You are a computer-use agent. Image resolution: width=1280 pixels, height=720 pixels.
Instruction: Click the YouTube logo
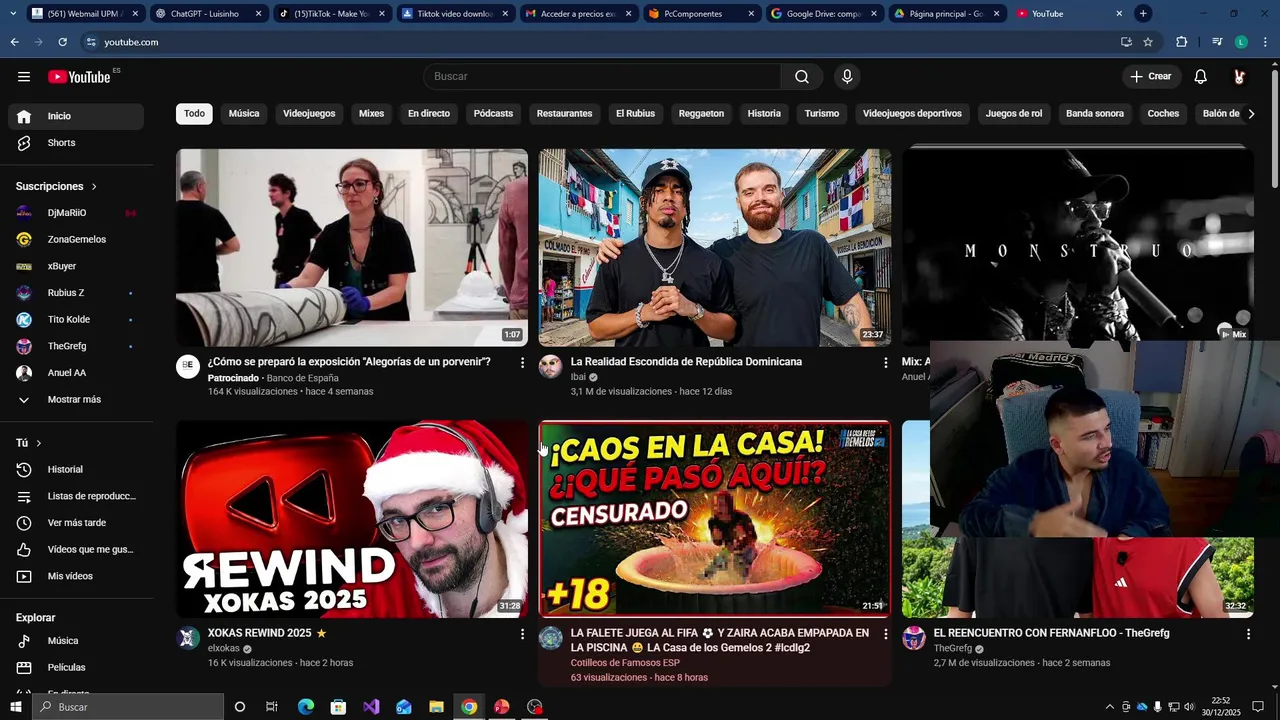pos(79,77)
